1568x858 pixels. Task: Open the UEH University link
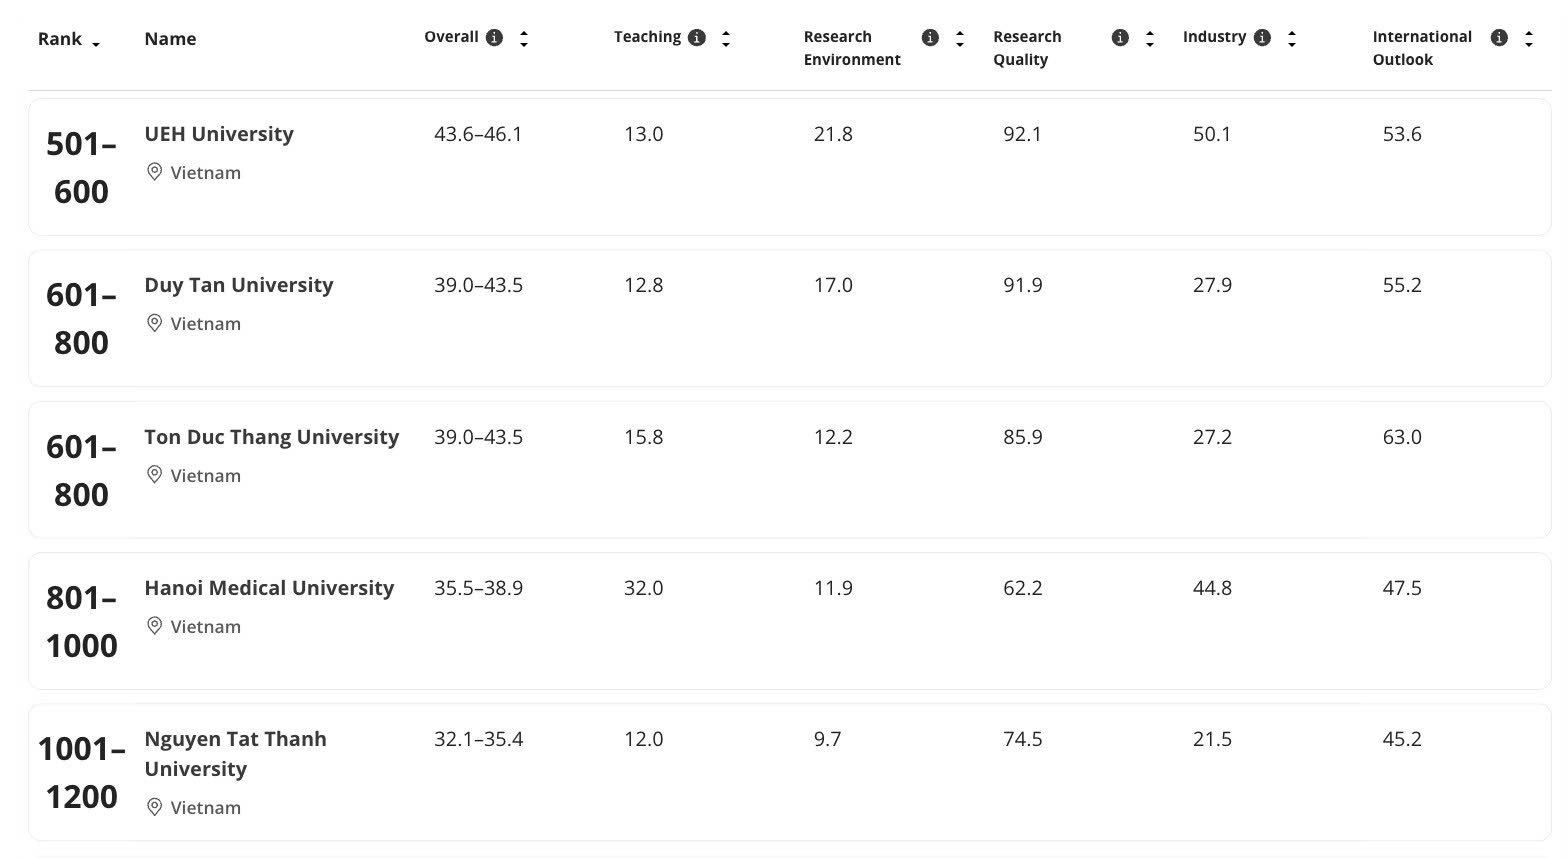coord(219,134)
